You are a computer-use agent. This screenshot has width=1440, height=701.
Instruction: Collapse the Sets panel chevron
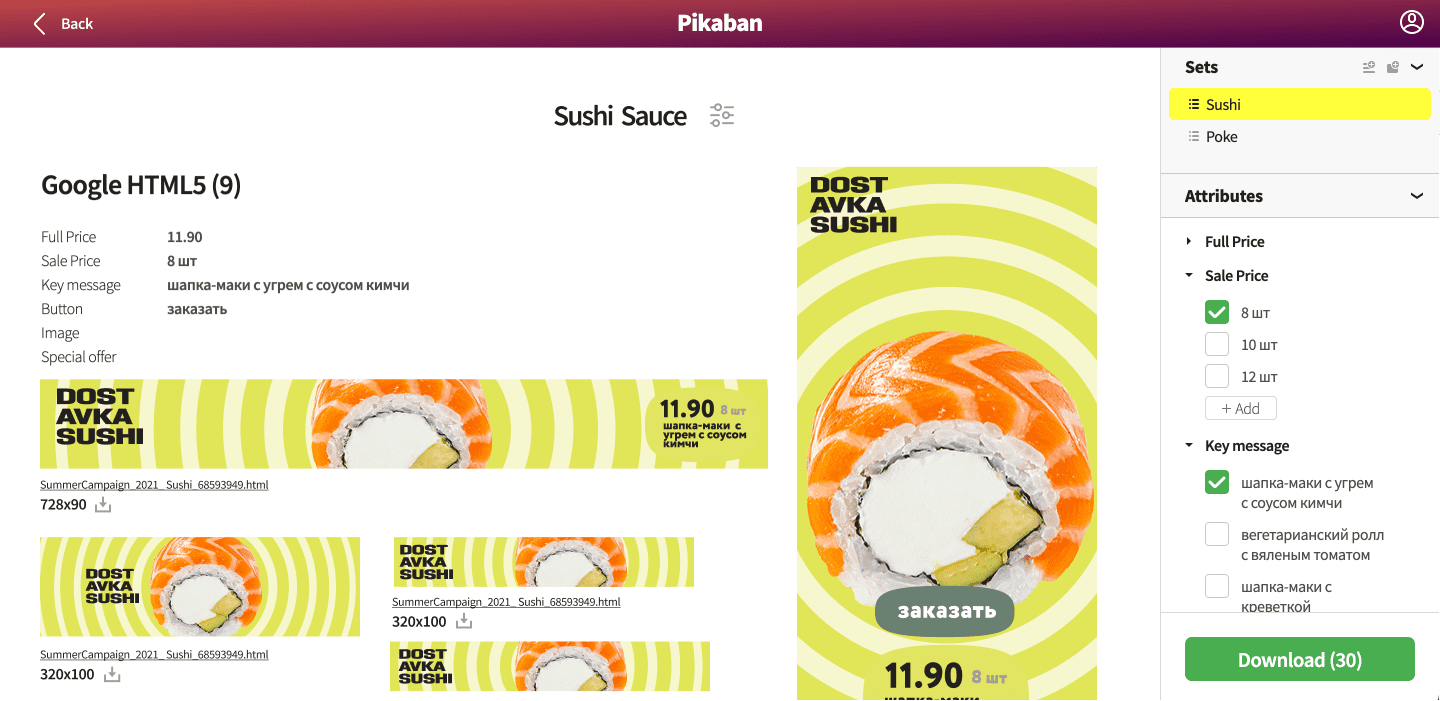coord(1416,67)
